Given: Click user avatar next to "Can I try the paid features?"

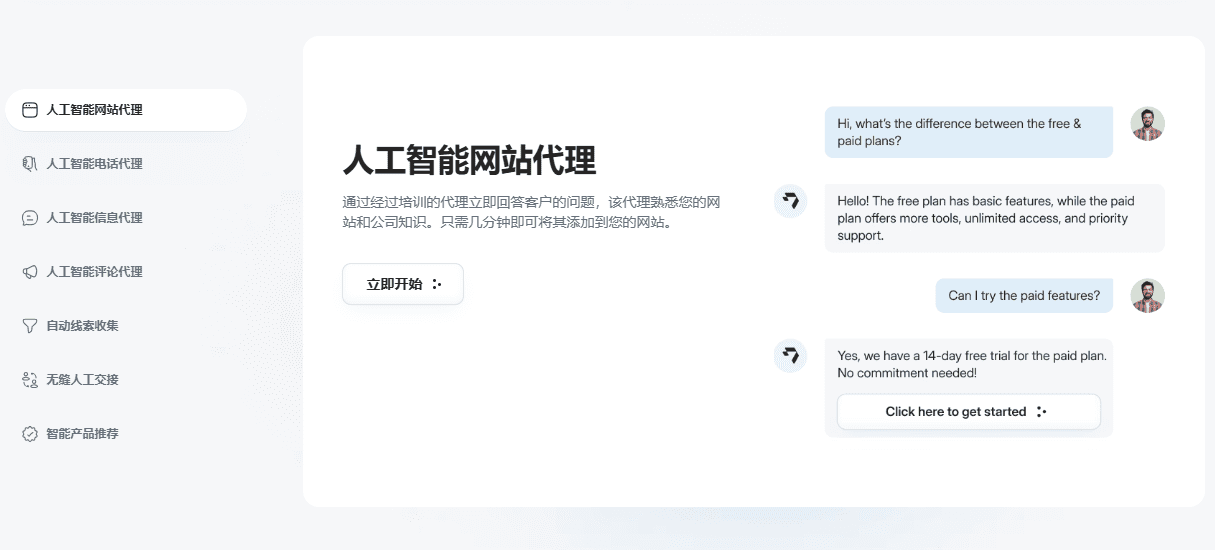Looking at the screenshot, I should pyautogui.click(x=1148, y=296).
